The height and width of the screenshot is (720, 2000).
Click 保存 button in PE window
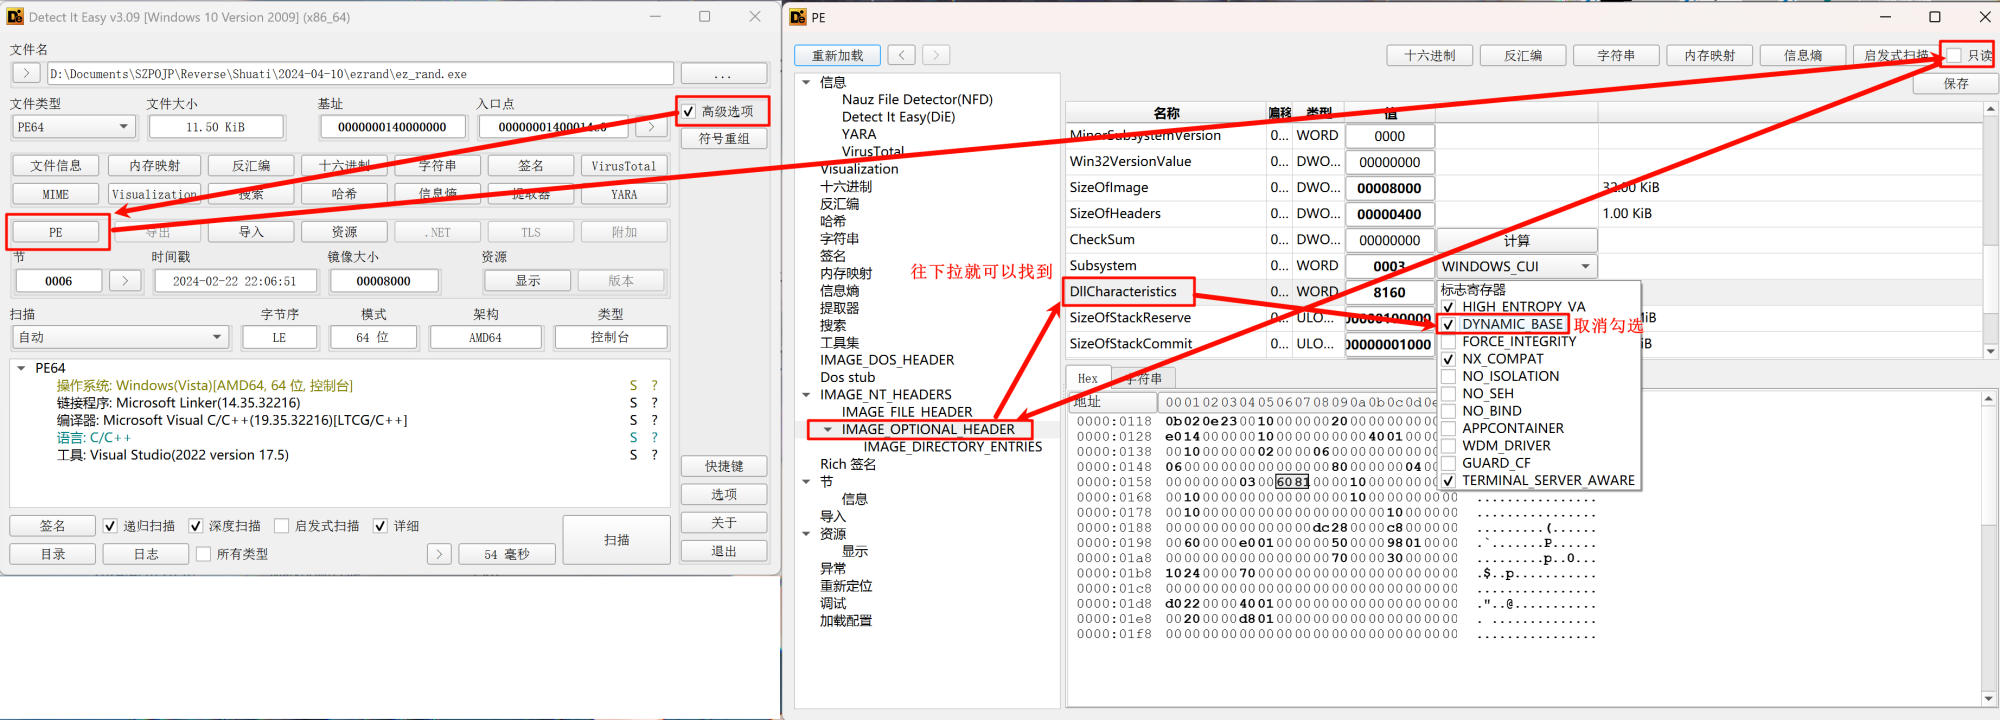point(1956,83)
